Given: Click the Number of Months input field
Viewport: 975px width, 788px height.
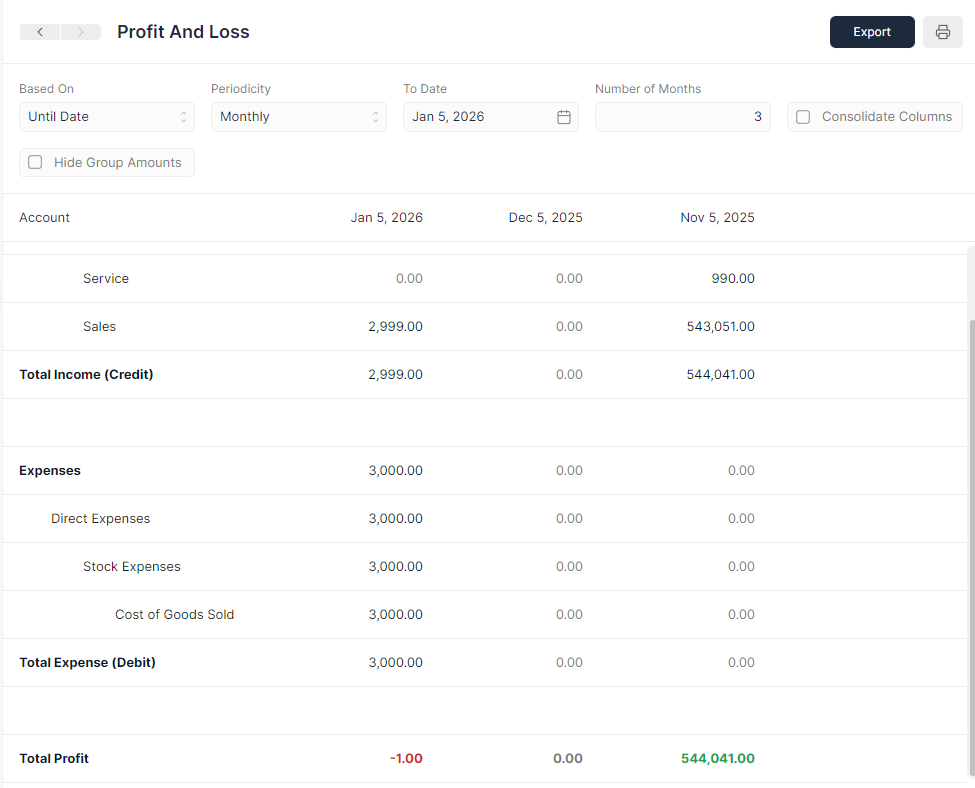Looking at the screenshot, I should point(682,116).
